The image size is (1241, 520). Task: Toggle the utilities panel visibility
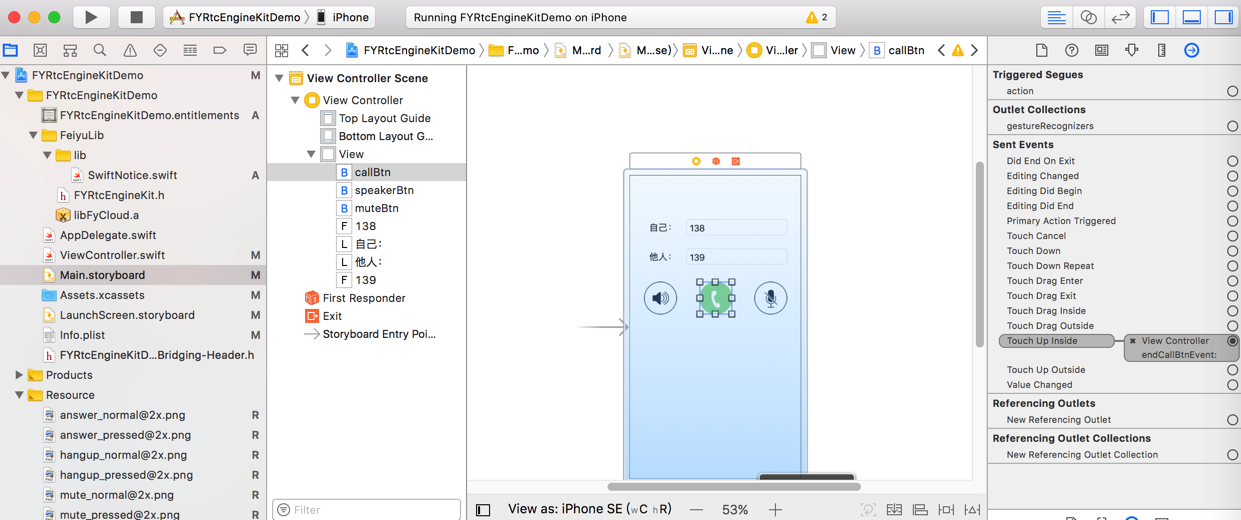[x=1224, y=17]
